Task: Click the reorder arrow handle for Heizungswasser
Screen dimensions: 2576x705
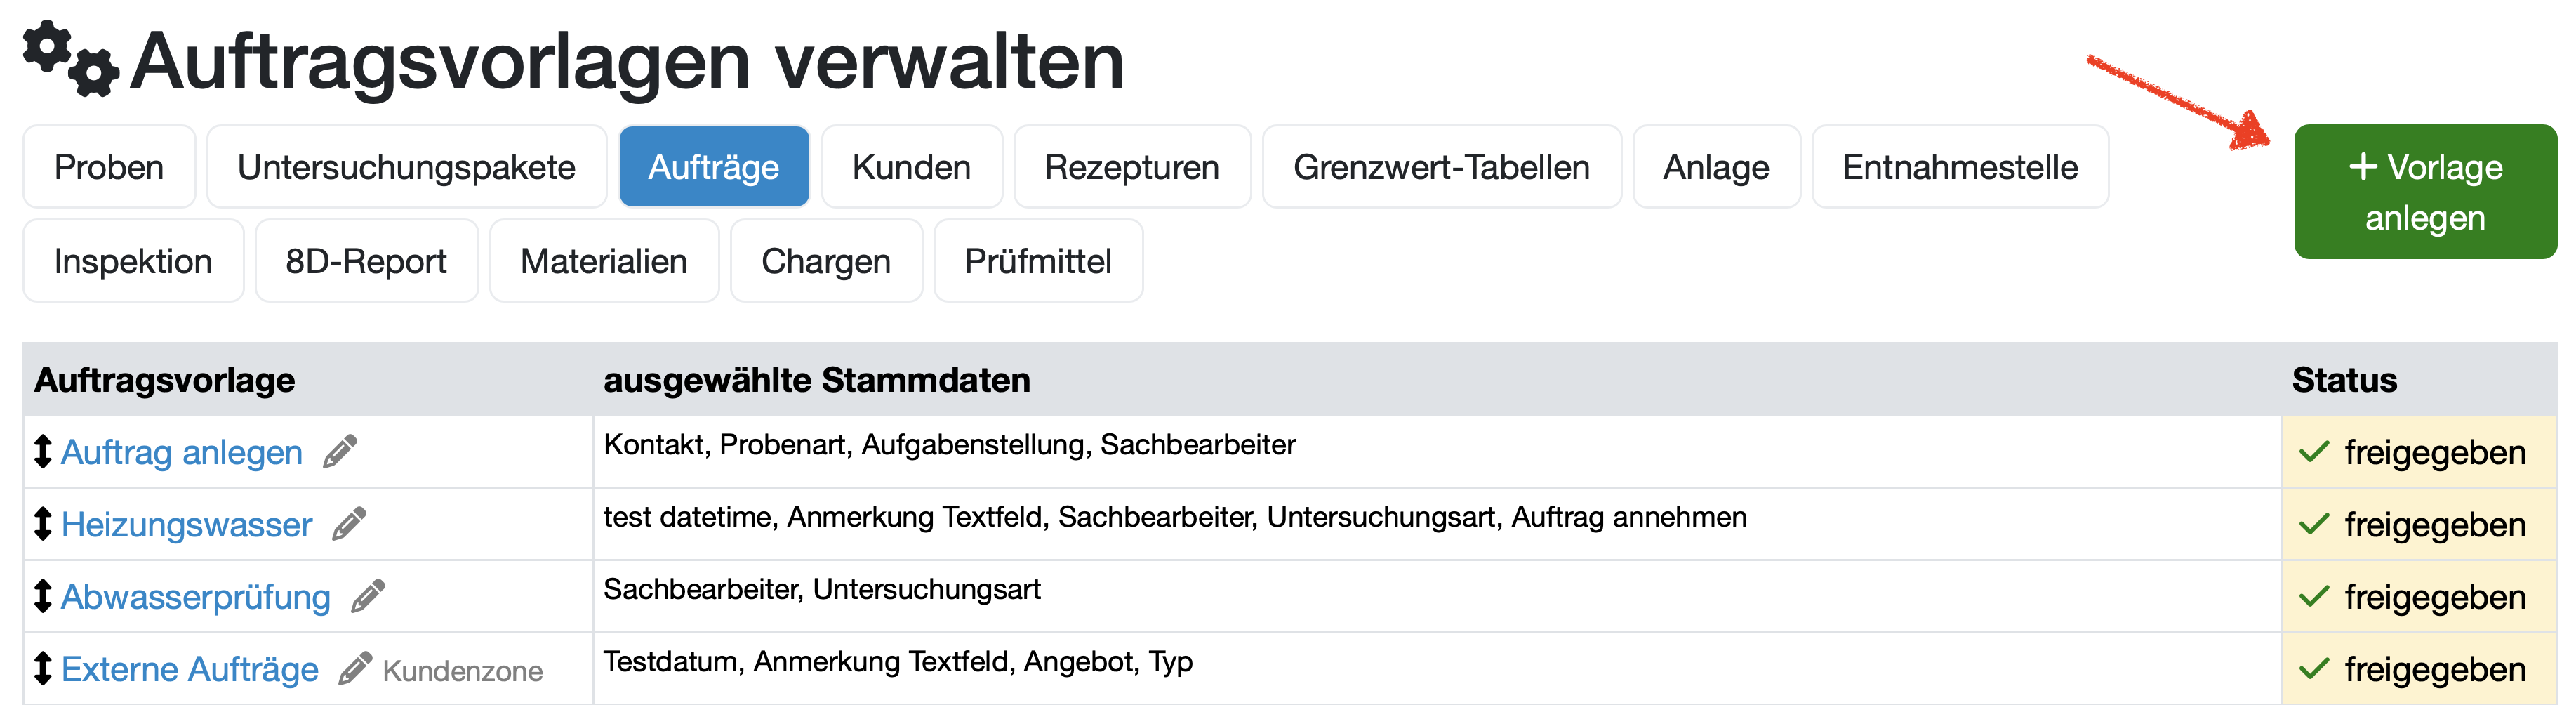Action: click(42, 523)
